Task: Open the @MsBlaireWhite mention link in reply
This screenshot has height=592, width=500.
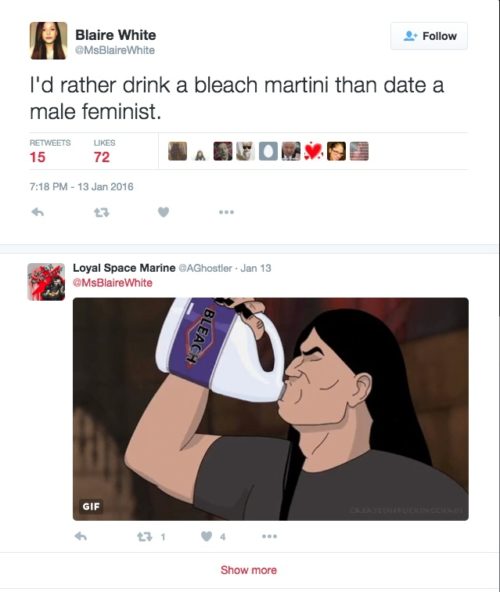Action: pos(113,283)
